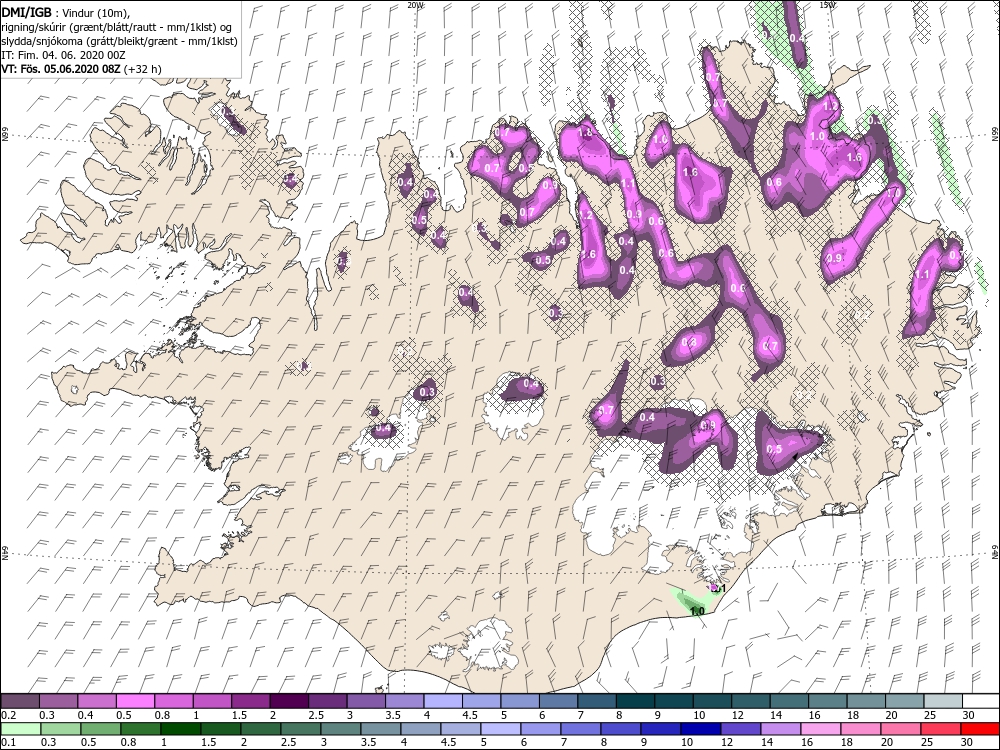Image resolution: width=1000 pixels, height=750 pixels.
Task: Click the 'slydda/snjókoma' legend description line
Action: tap(120, 41)
